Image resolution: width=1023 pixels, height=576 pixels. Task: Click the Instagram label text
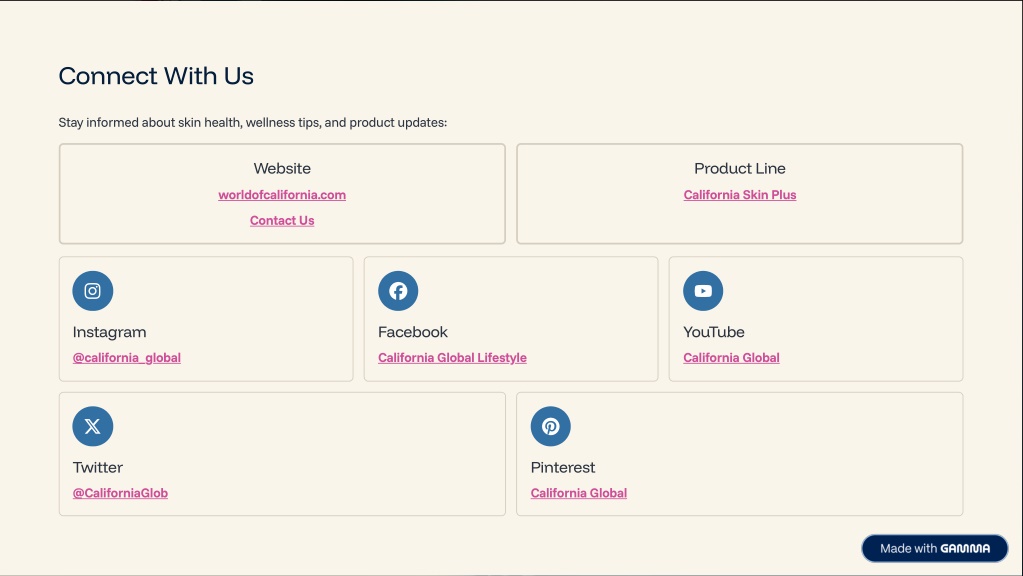tap(110, 332)
